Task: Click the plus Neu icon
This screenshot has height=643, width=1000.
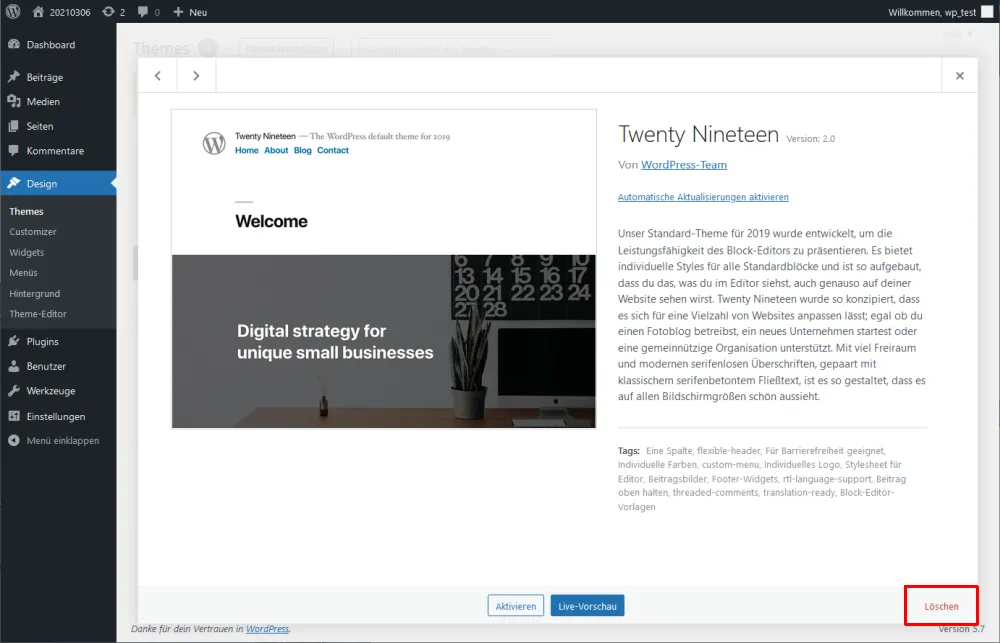Action: coord(178,12)
